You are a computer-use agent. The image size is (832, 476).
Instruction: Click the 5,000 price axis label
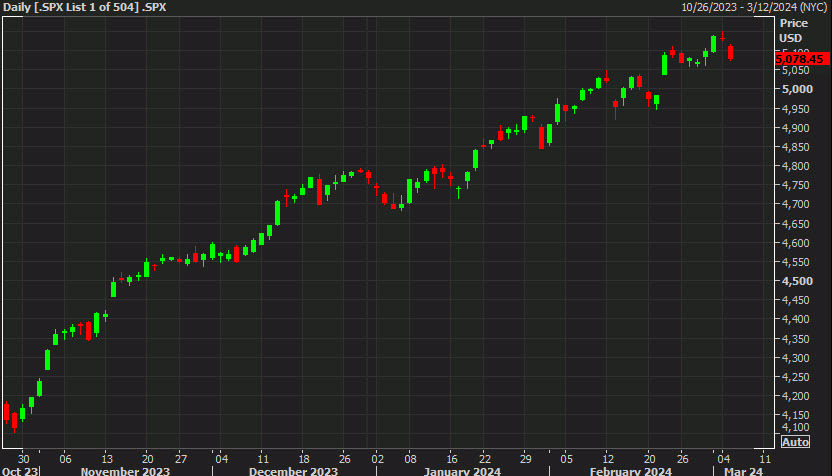[797, 89]
